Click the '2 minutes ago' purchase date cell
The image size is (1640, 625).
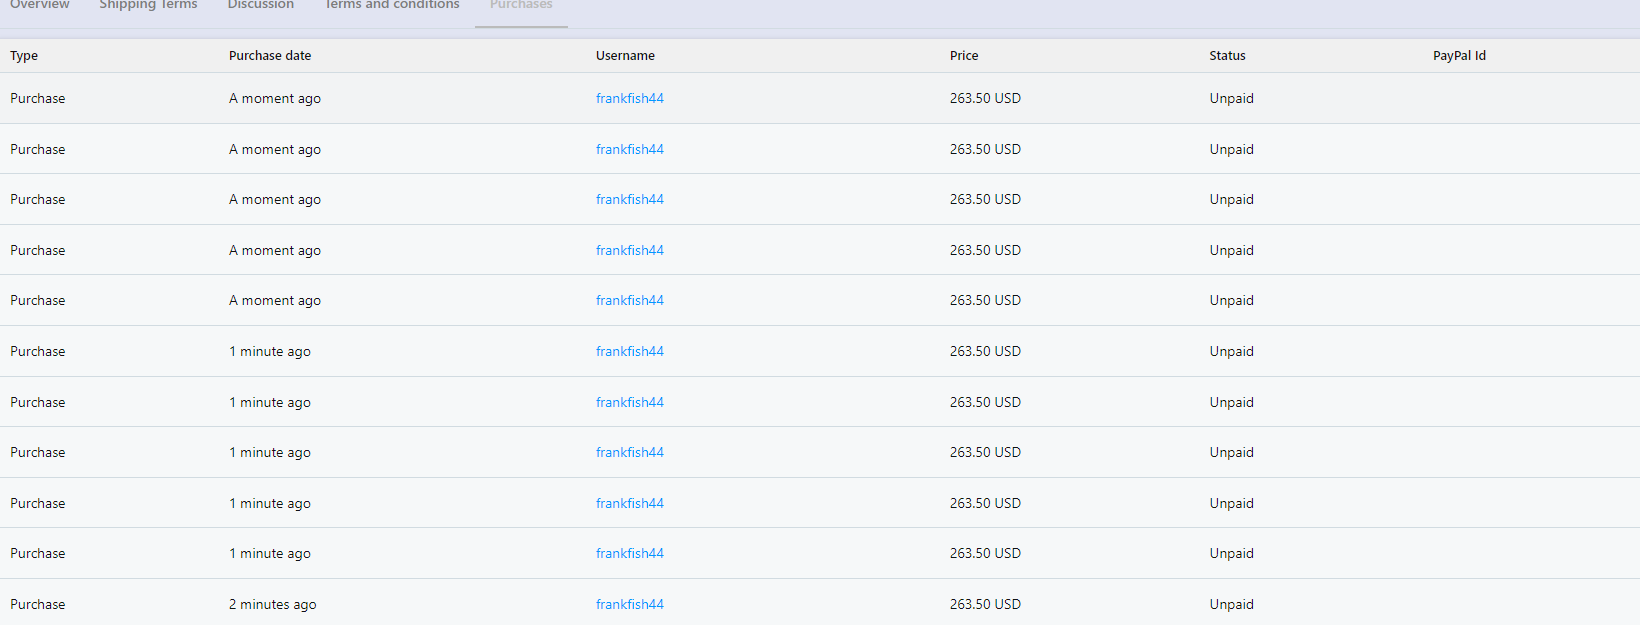[273, 604]
